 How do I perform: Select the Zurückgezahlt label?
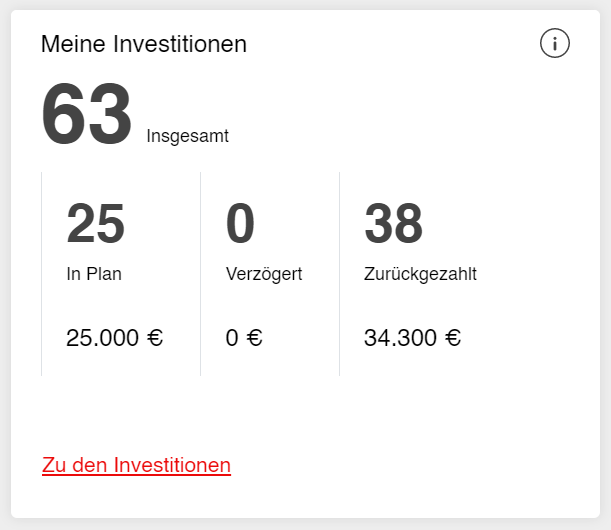420,274
